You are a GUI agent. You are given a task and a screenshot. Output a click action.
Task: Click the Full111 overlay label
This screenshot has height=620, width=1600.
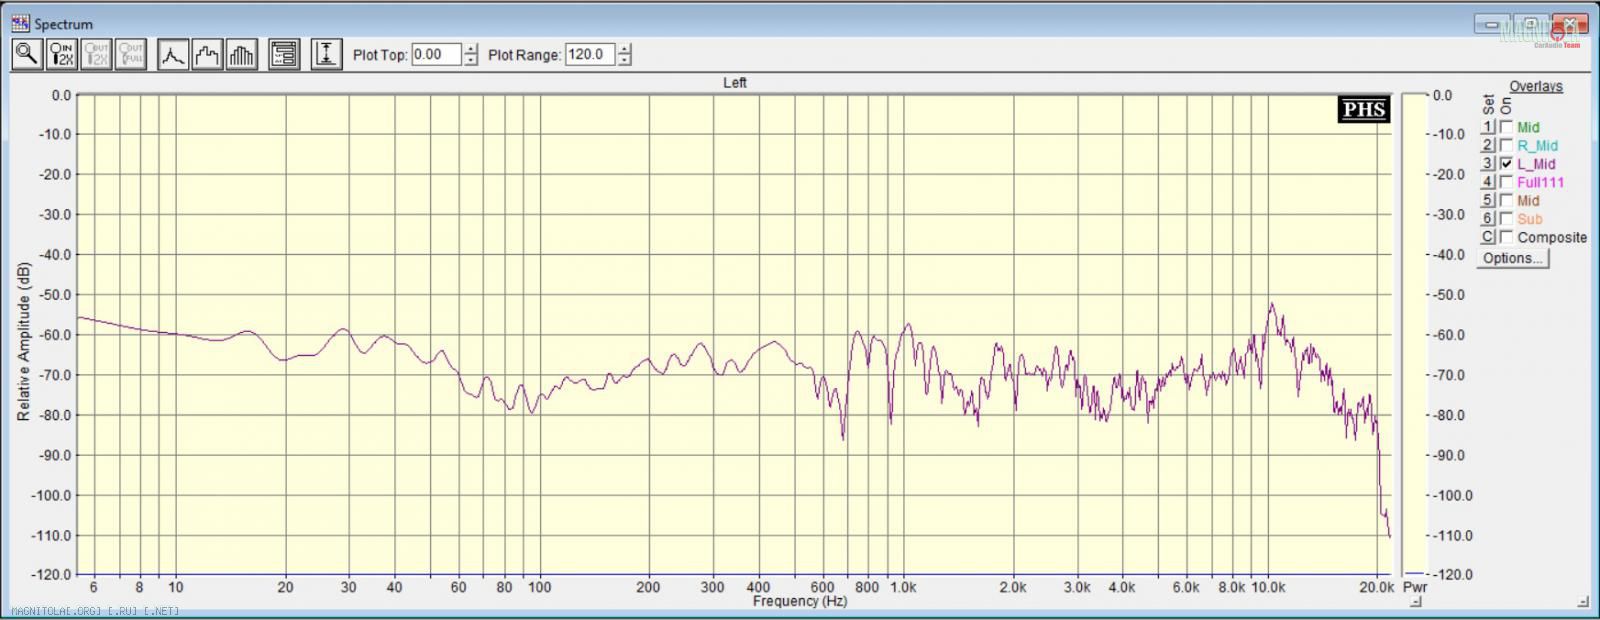(x=1540, y=182)
